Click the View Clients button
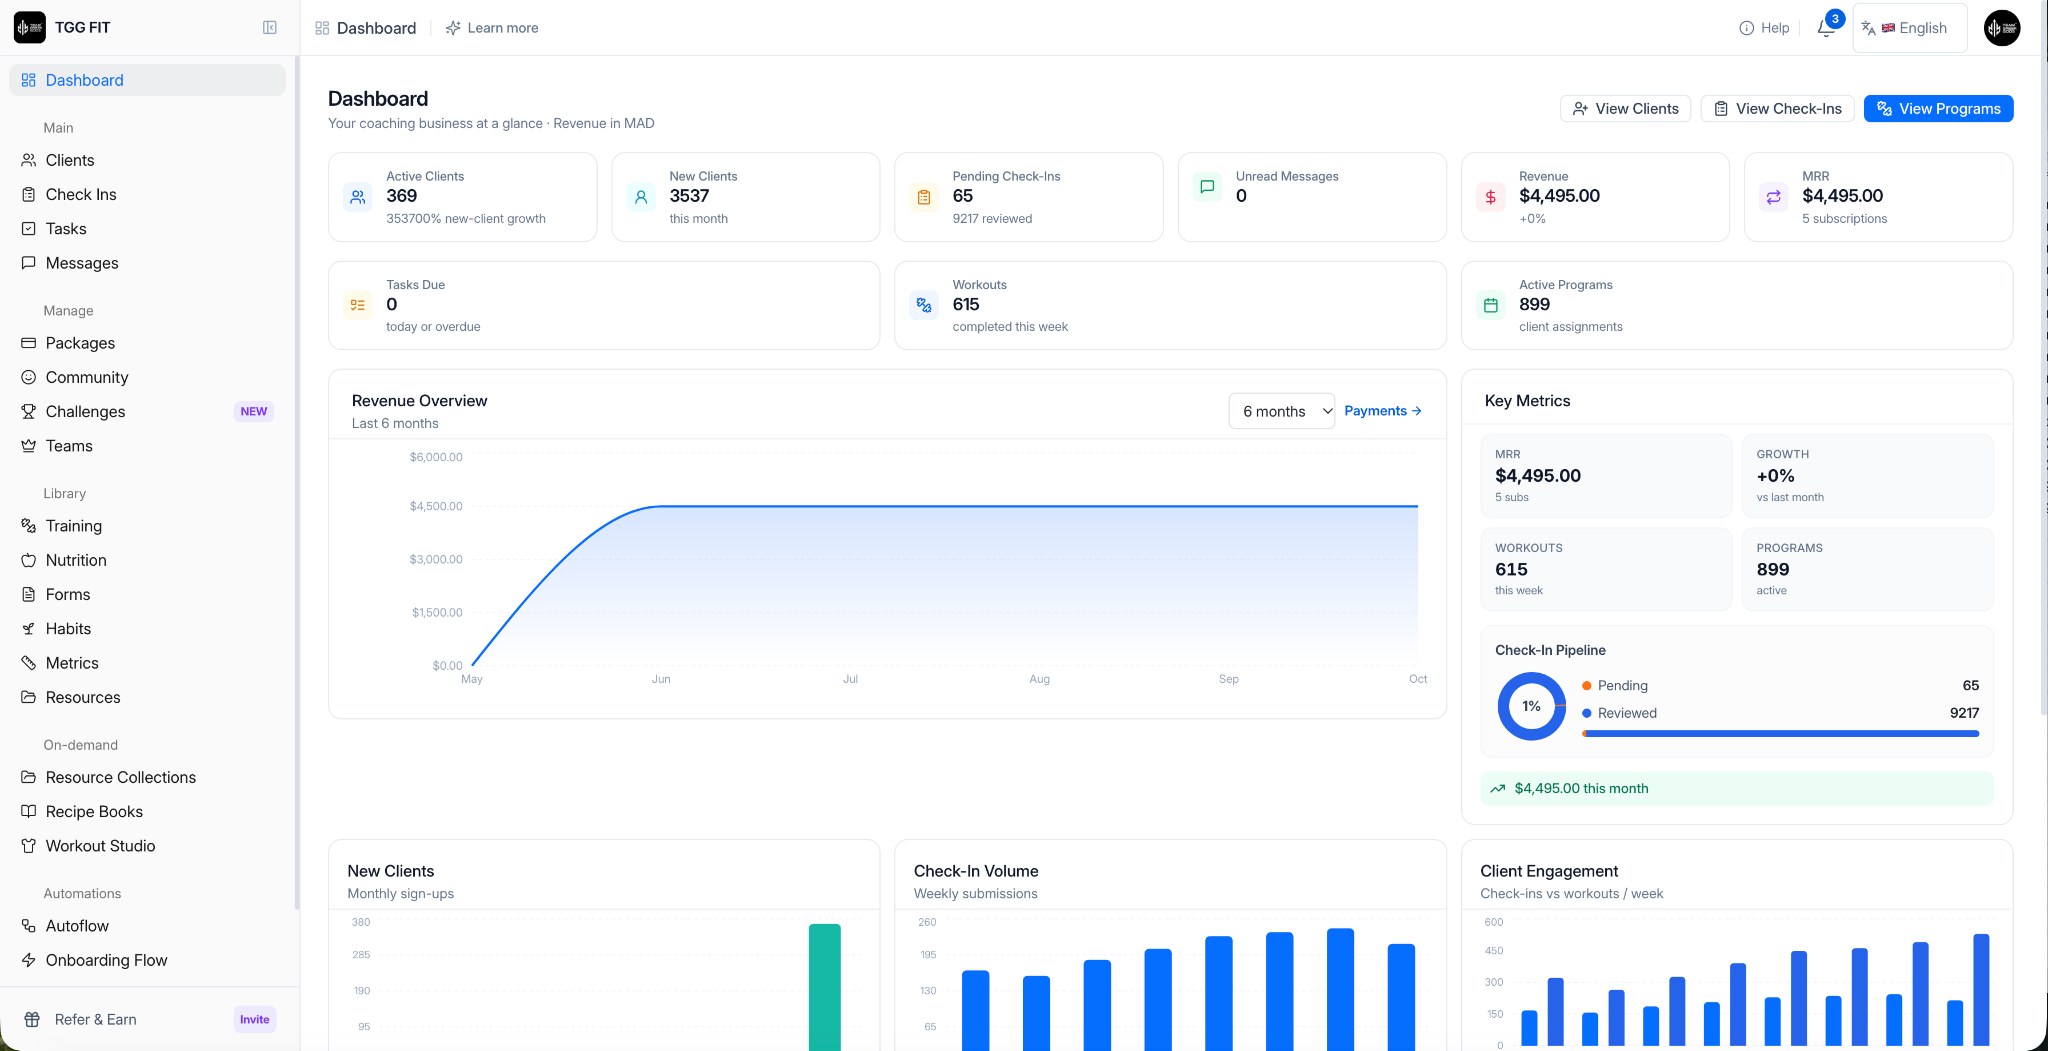This screenshot has width=2048, height=1051. click(1625, 109)
